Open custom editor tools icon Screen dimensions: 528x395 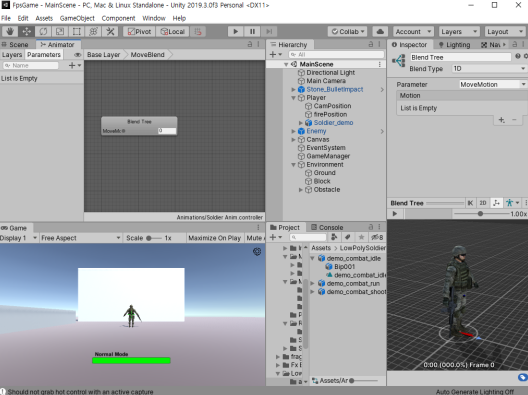[x=110, y=32]
